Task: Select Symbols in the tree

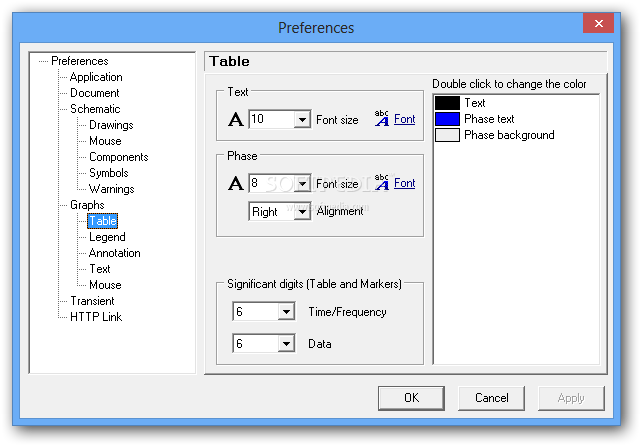Action: point(109,173)
